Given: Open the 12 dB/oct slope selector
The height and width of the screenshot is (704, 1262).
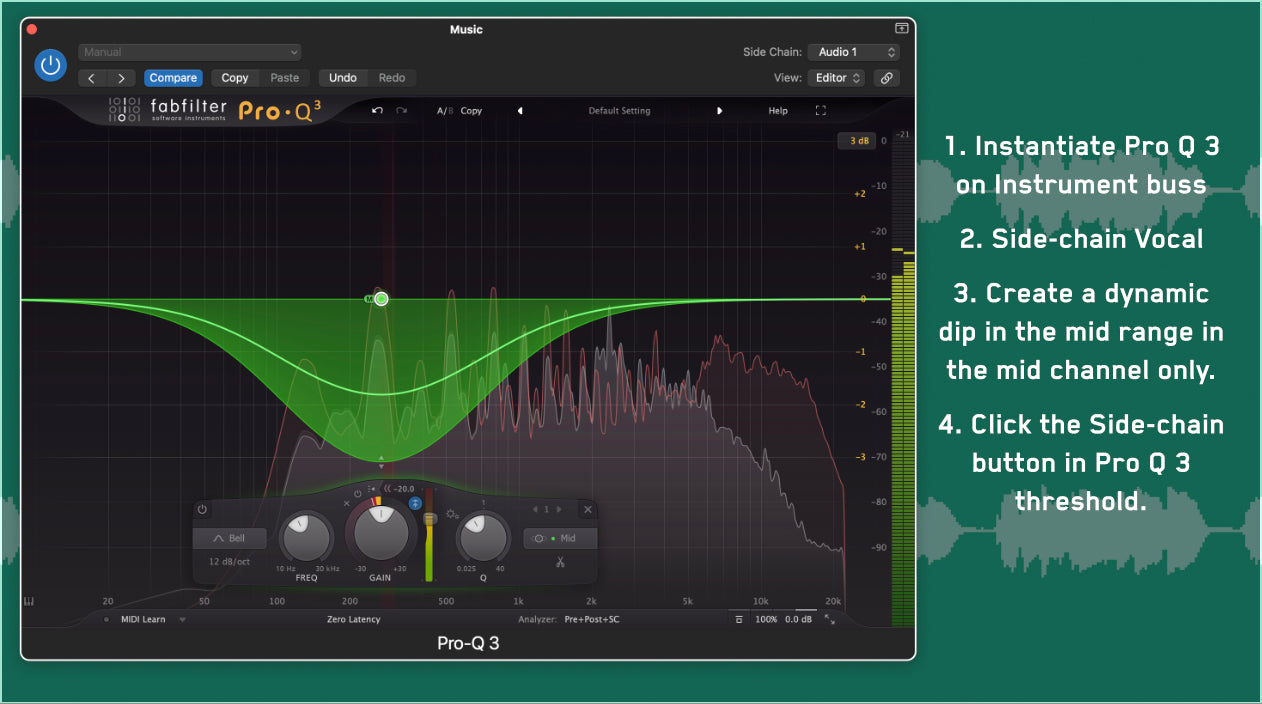Looking at the screenshot, I should tap(229, 562).
